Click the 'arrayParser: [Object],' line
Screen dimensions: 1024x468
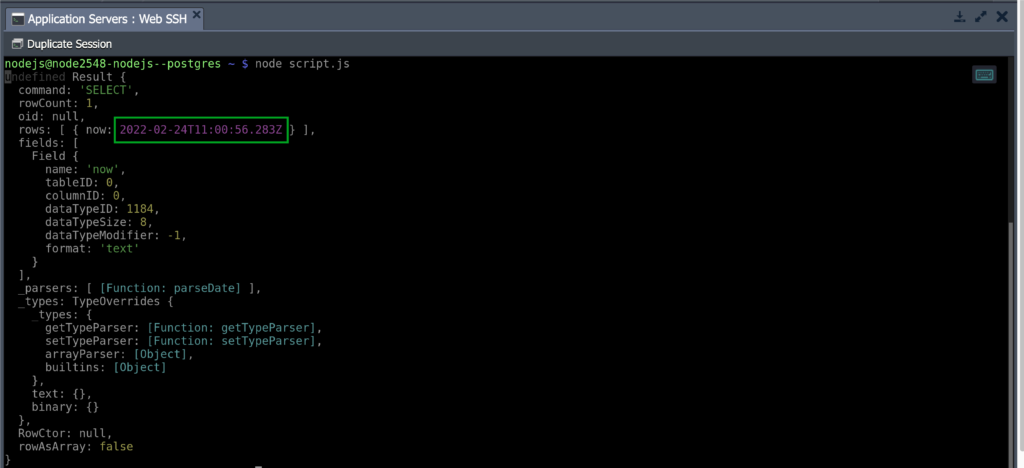click(119, 354)
